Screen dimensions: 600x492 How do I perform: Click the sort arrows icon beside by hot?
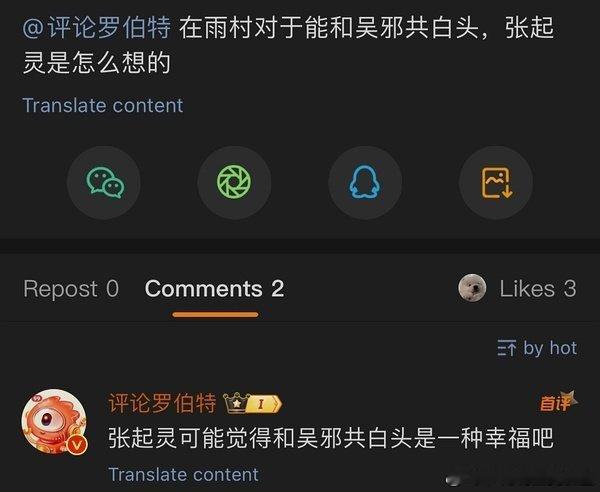click(x=507, y=348)
